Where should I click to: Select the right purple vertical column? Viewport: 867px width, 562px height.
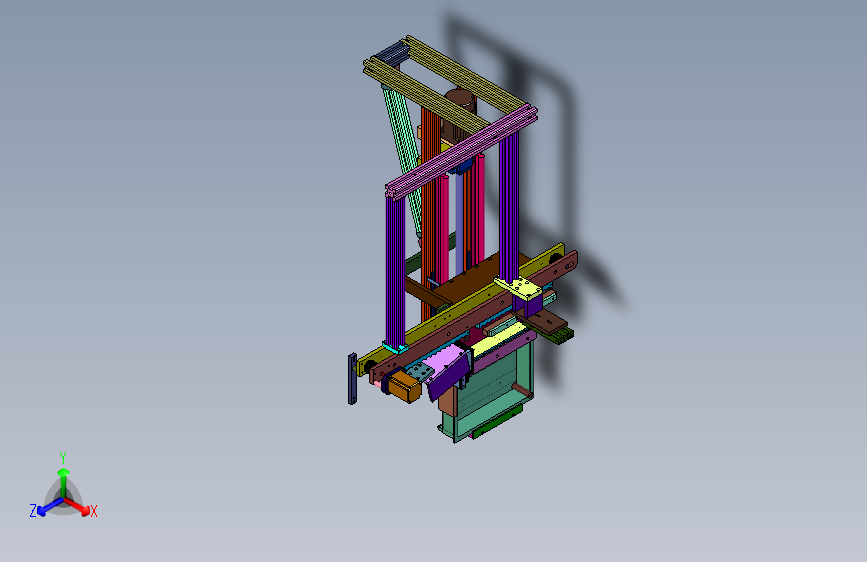pyautogui.click(x=509, y=205)
